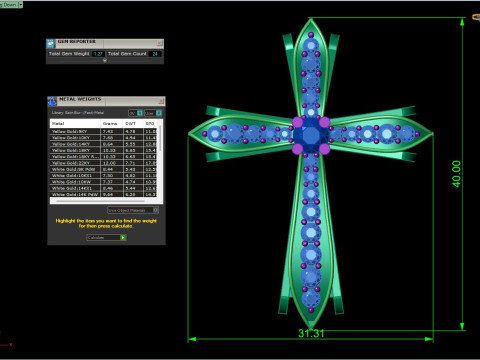This screenshot has height=360, width=480.
Task: Click the 7.71 DWT cell
Action: pyautogui.click(x=133, y=163)
